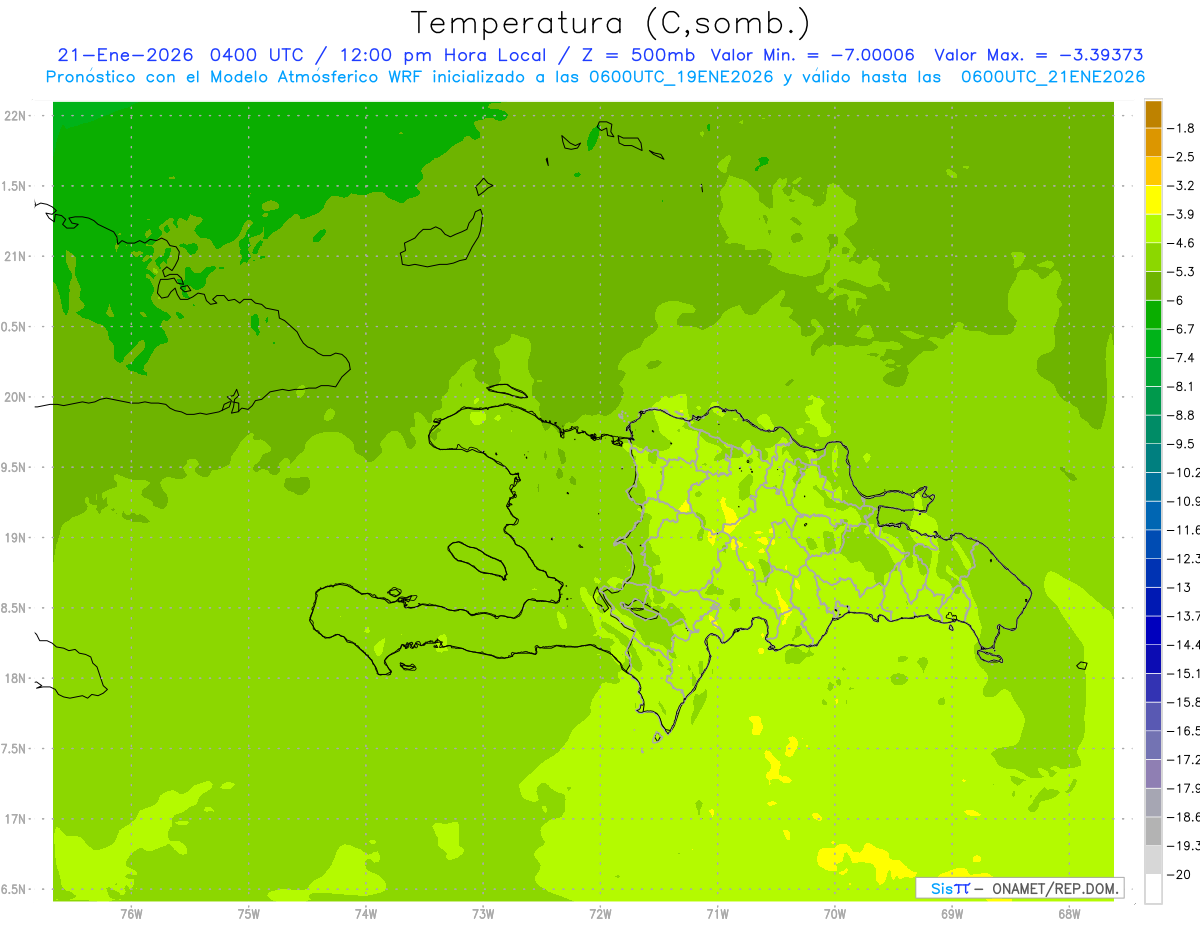The height and width of the screenshot is (927, 1200).
Task: Click the '22N' latitude label
Action: [15, 115]
